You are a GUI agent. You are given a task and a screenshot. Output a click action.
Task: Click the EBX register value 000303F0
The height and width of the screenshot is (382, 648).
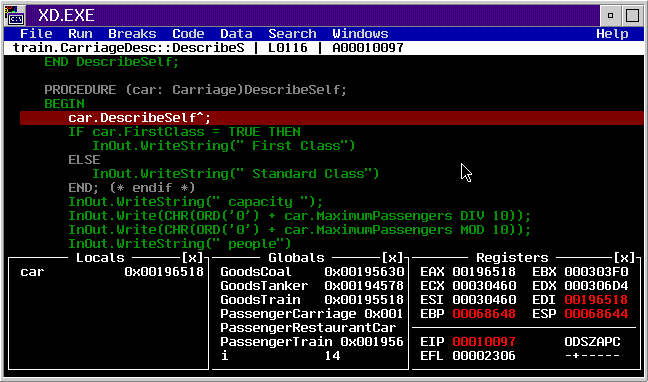click(x=596, y=272)
